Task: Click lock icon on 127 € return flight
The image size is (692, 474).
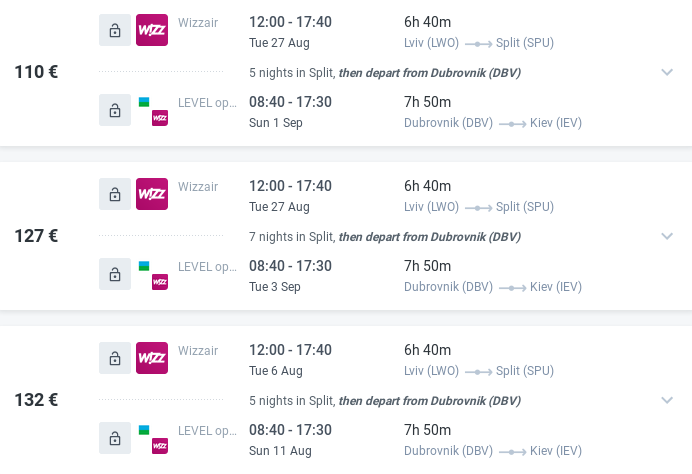Action: coord(115,273)
